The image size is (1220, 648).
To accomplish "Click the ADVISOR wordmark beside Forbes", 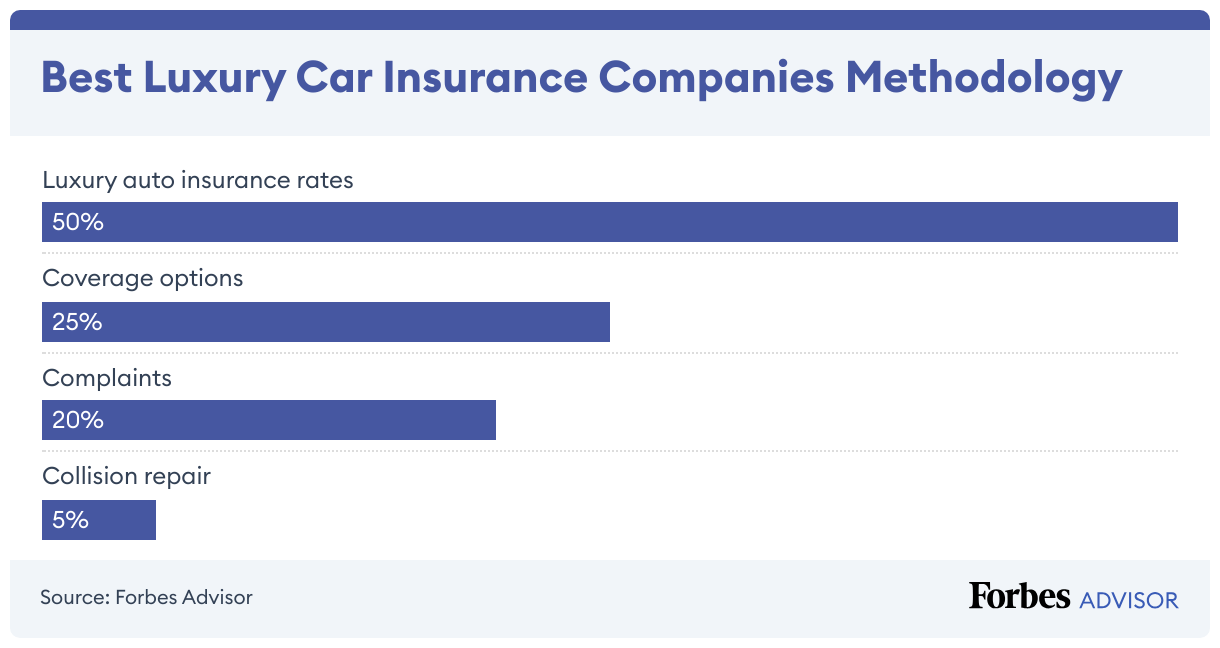I will click(1129, 600).
